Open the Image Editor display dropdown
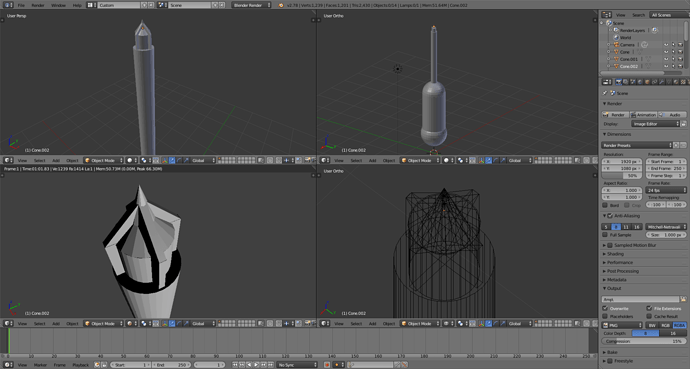The image size is (690, 369). 656,124
